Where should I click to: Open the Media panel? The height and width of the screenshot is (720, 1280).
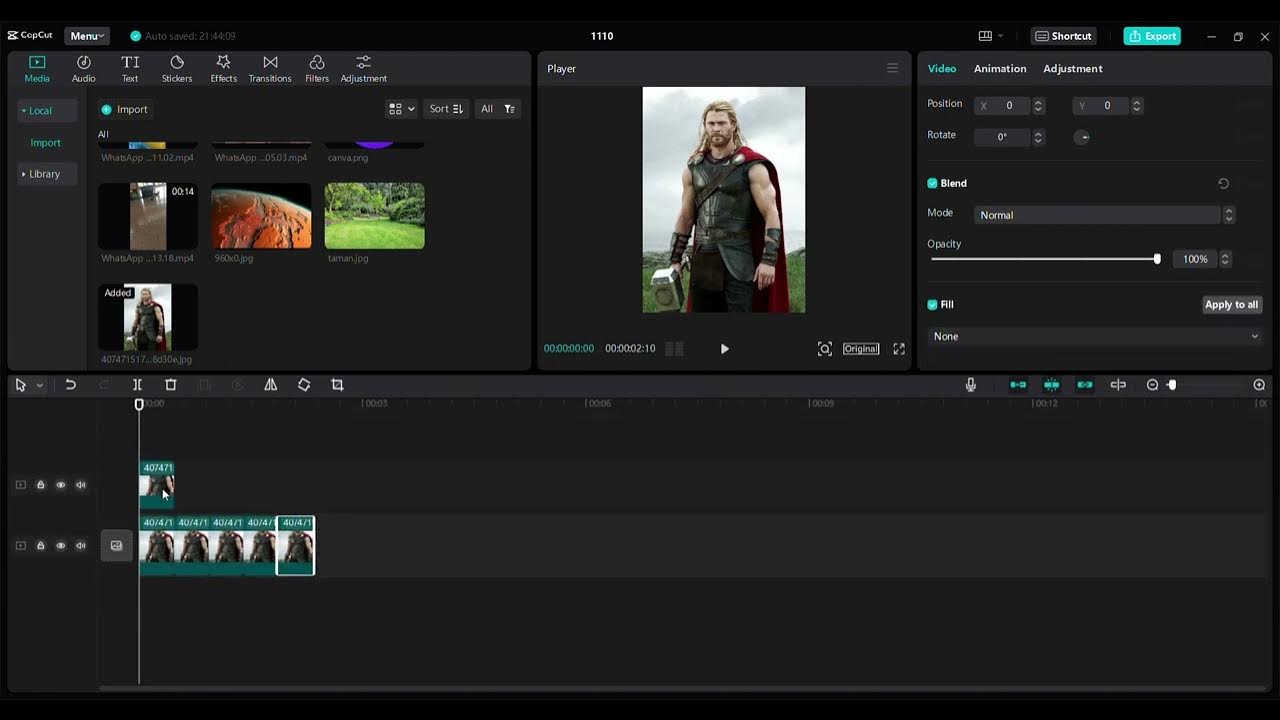coord(37,68)
